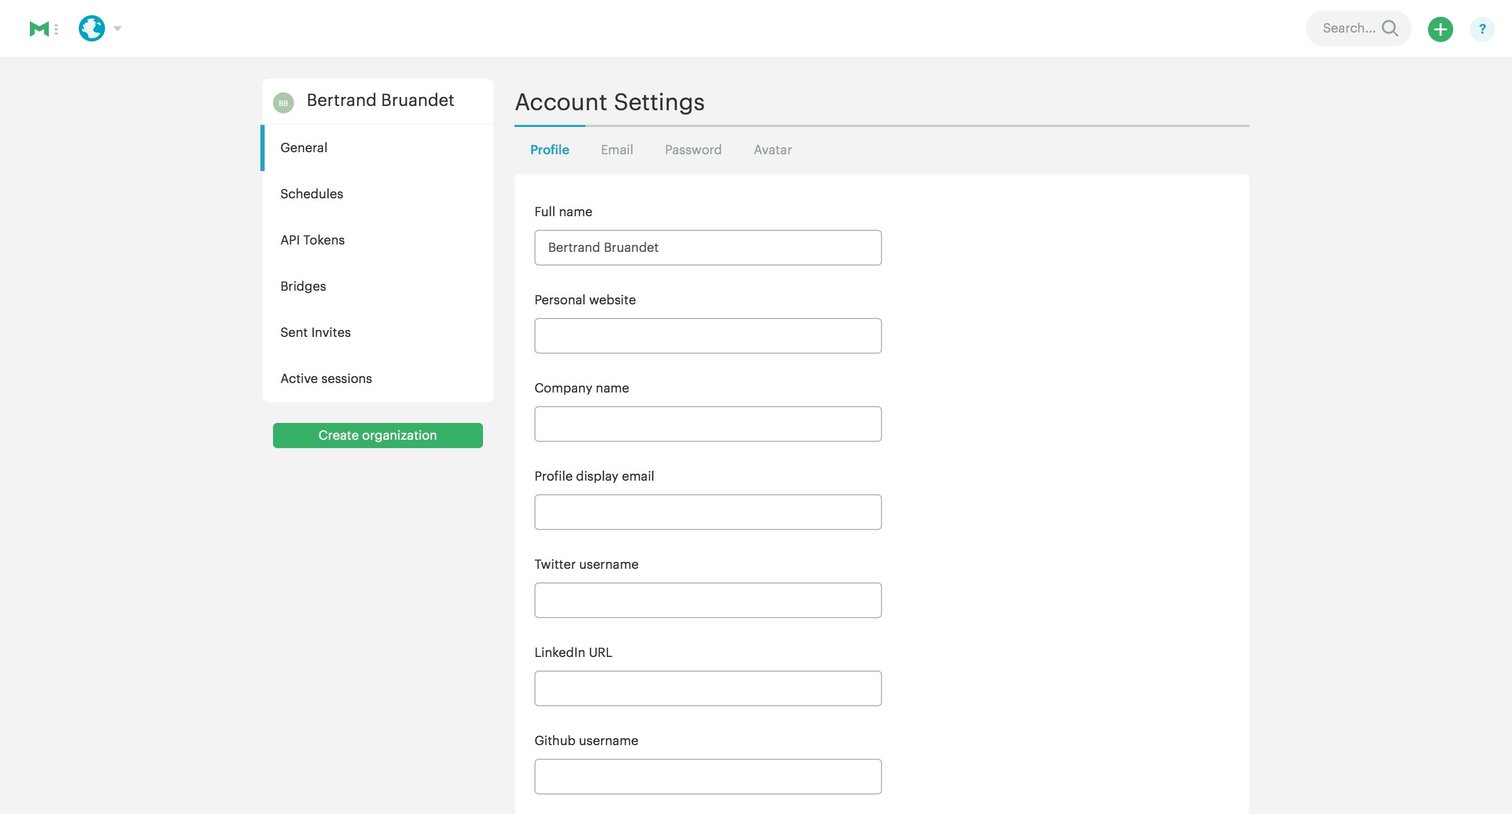Click the search magnifier icon
This screenshot has width=1512, height=814.
1390,28
